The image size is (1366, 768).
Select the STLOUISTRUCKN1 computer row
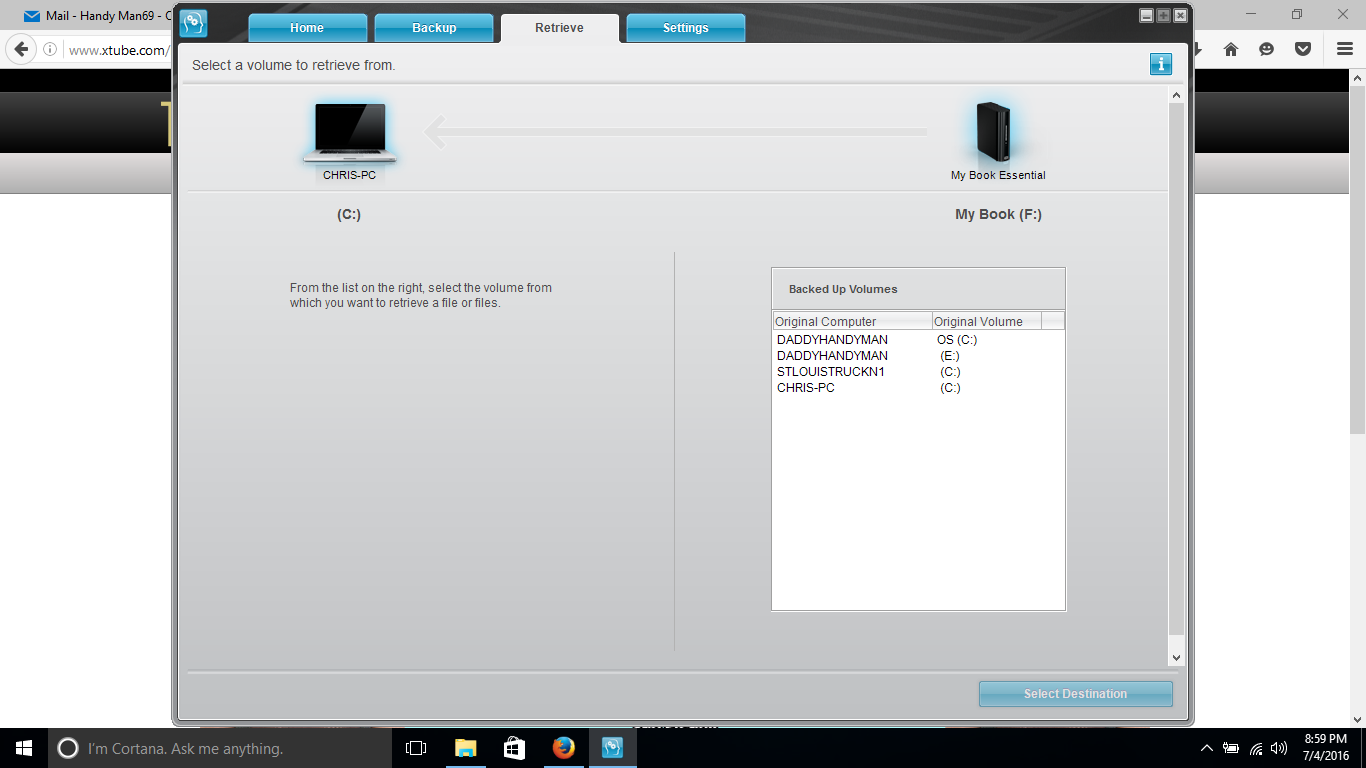[918, 372]
